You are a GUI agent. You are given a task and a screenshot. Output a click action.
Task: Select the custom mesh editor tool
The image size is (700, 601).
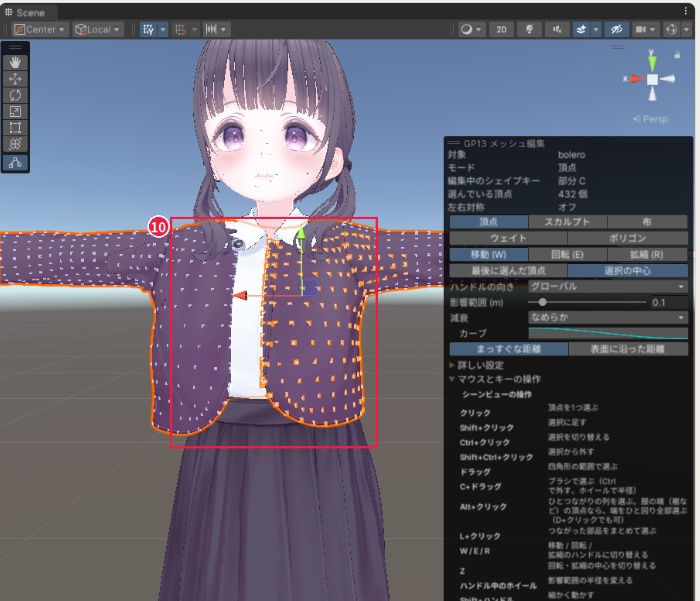point(15,163)
